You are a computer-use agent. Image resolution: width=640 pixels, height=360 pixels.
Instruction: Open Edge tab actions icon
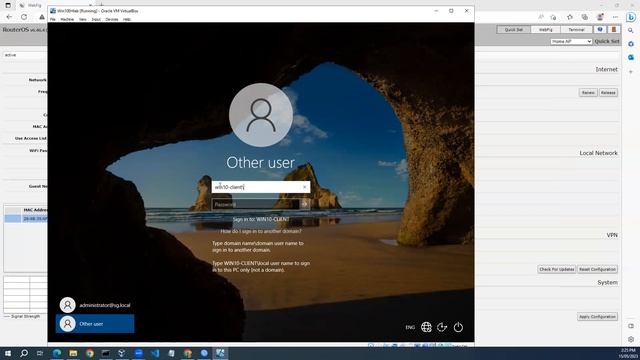(x=8, y=5)
